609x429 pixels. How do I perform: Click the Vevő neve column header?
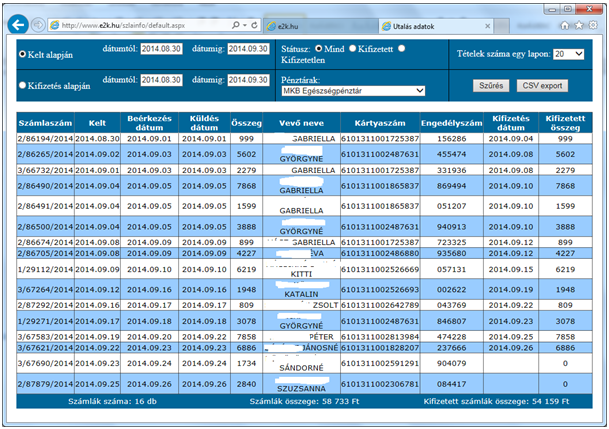click(x=301, y=123)
